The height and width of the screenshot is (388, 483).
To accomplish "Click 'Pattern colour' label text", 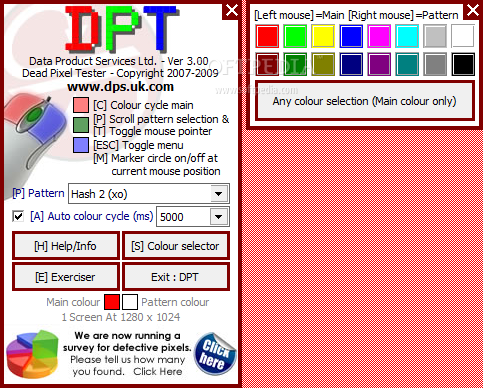I will pos(175,302).
